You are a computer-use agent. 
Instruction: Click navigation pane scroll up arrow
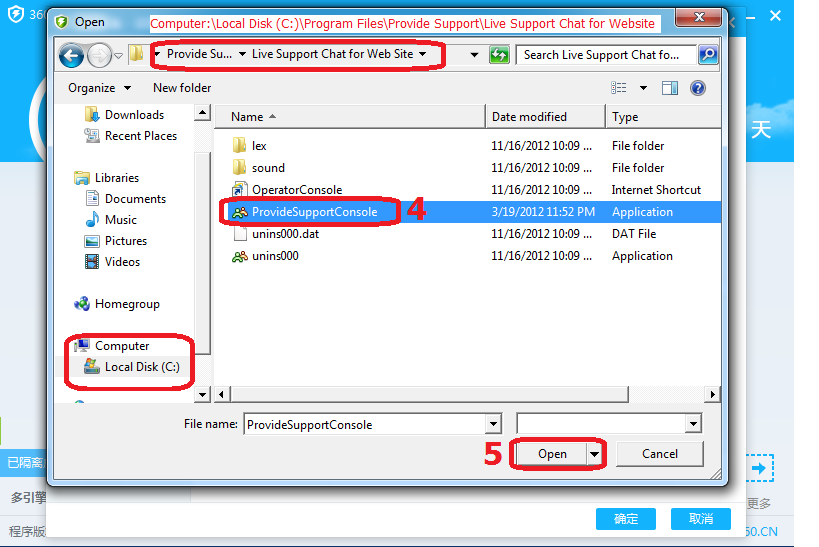coord(202,112)
